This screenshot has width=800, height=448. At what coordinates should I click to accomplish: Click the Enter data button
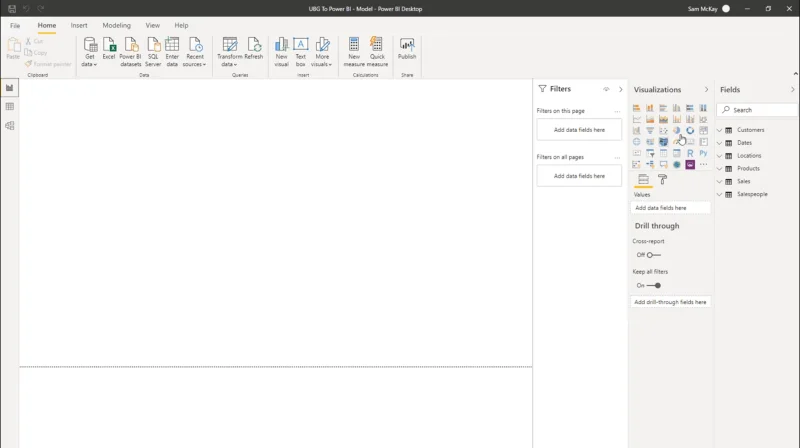coord(172,52)
